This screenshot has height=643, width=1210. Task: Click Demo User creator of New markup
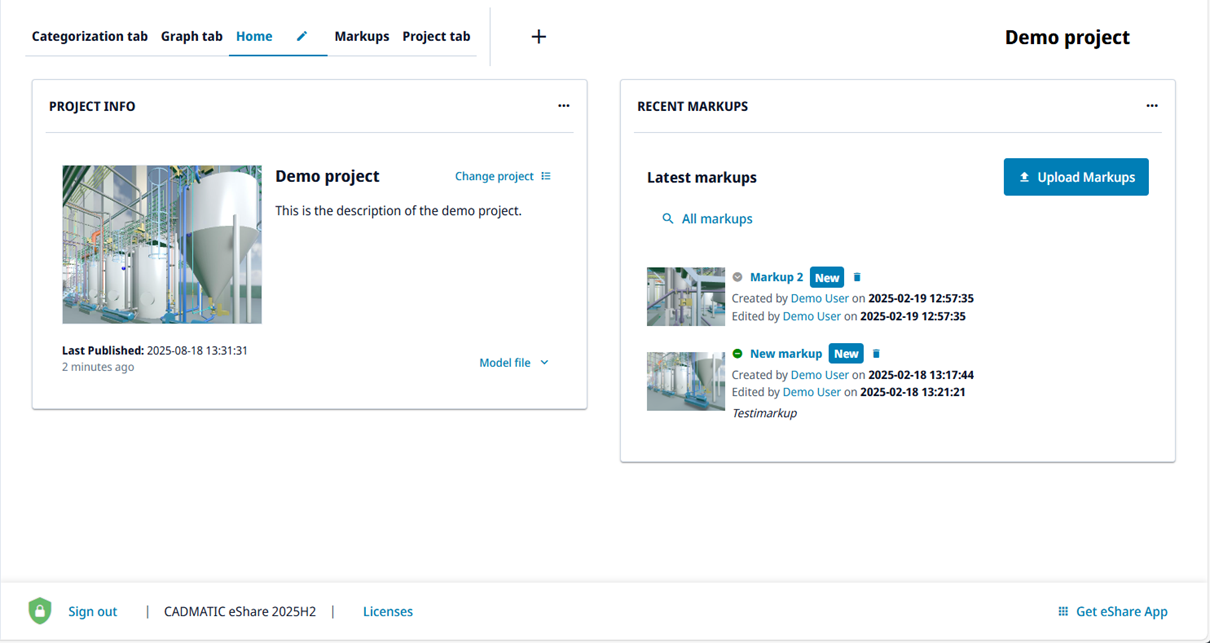820,375
